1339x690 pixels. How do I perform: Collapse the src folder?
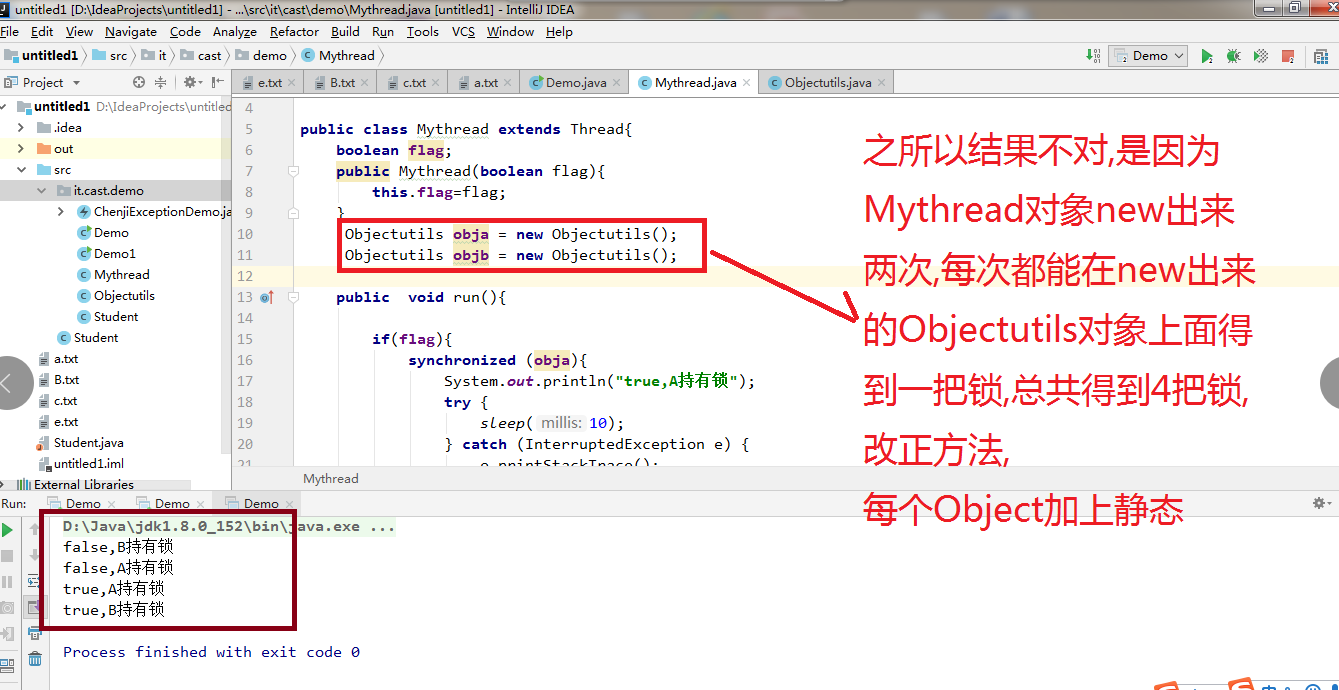point(21,169)
